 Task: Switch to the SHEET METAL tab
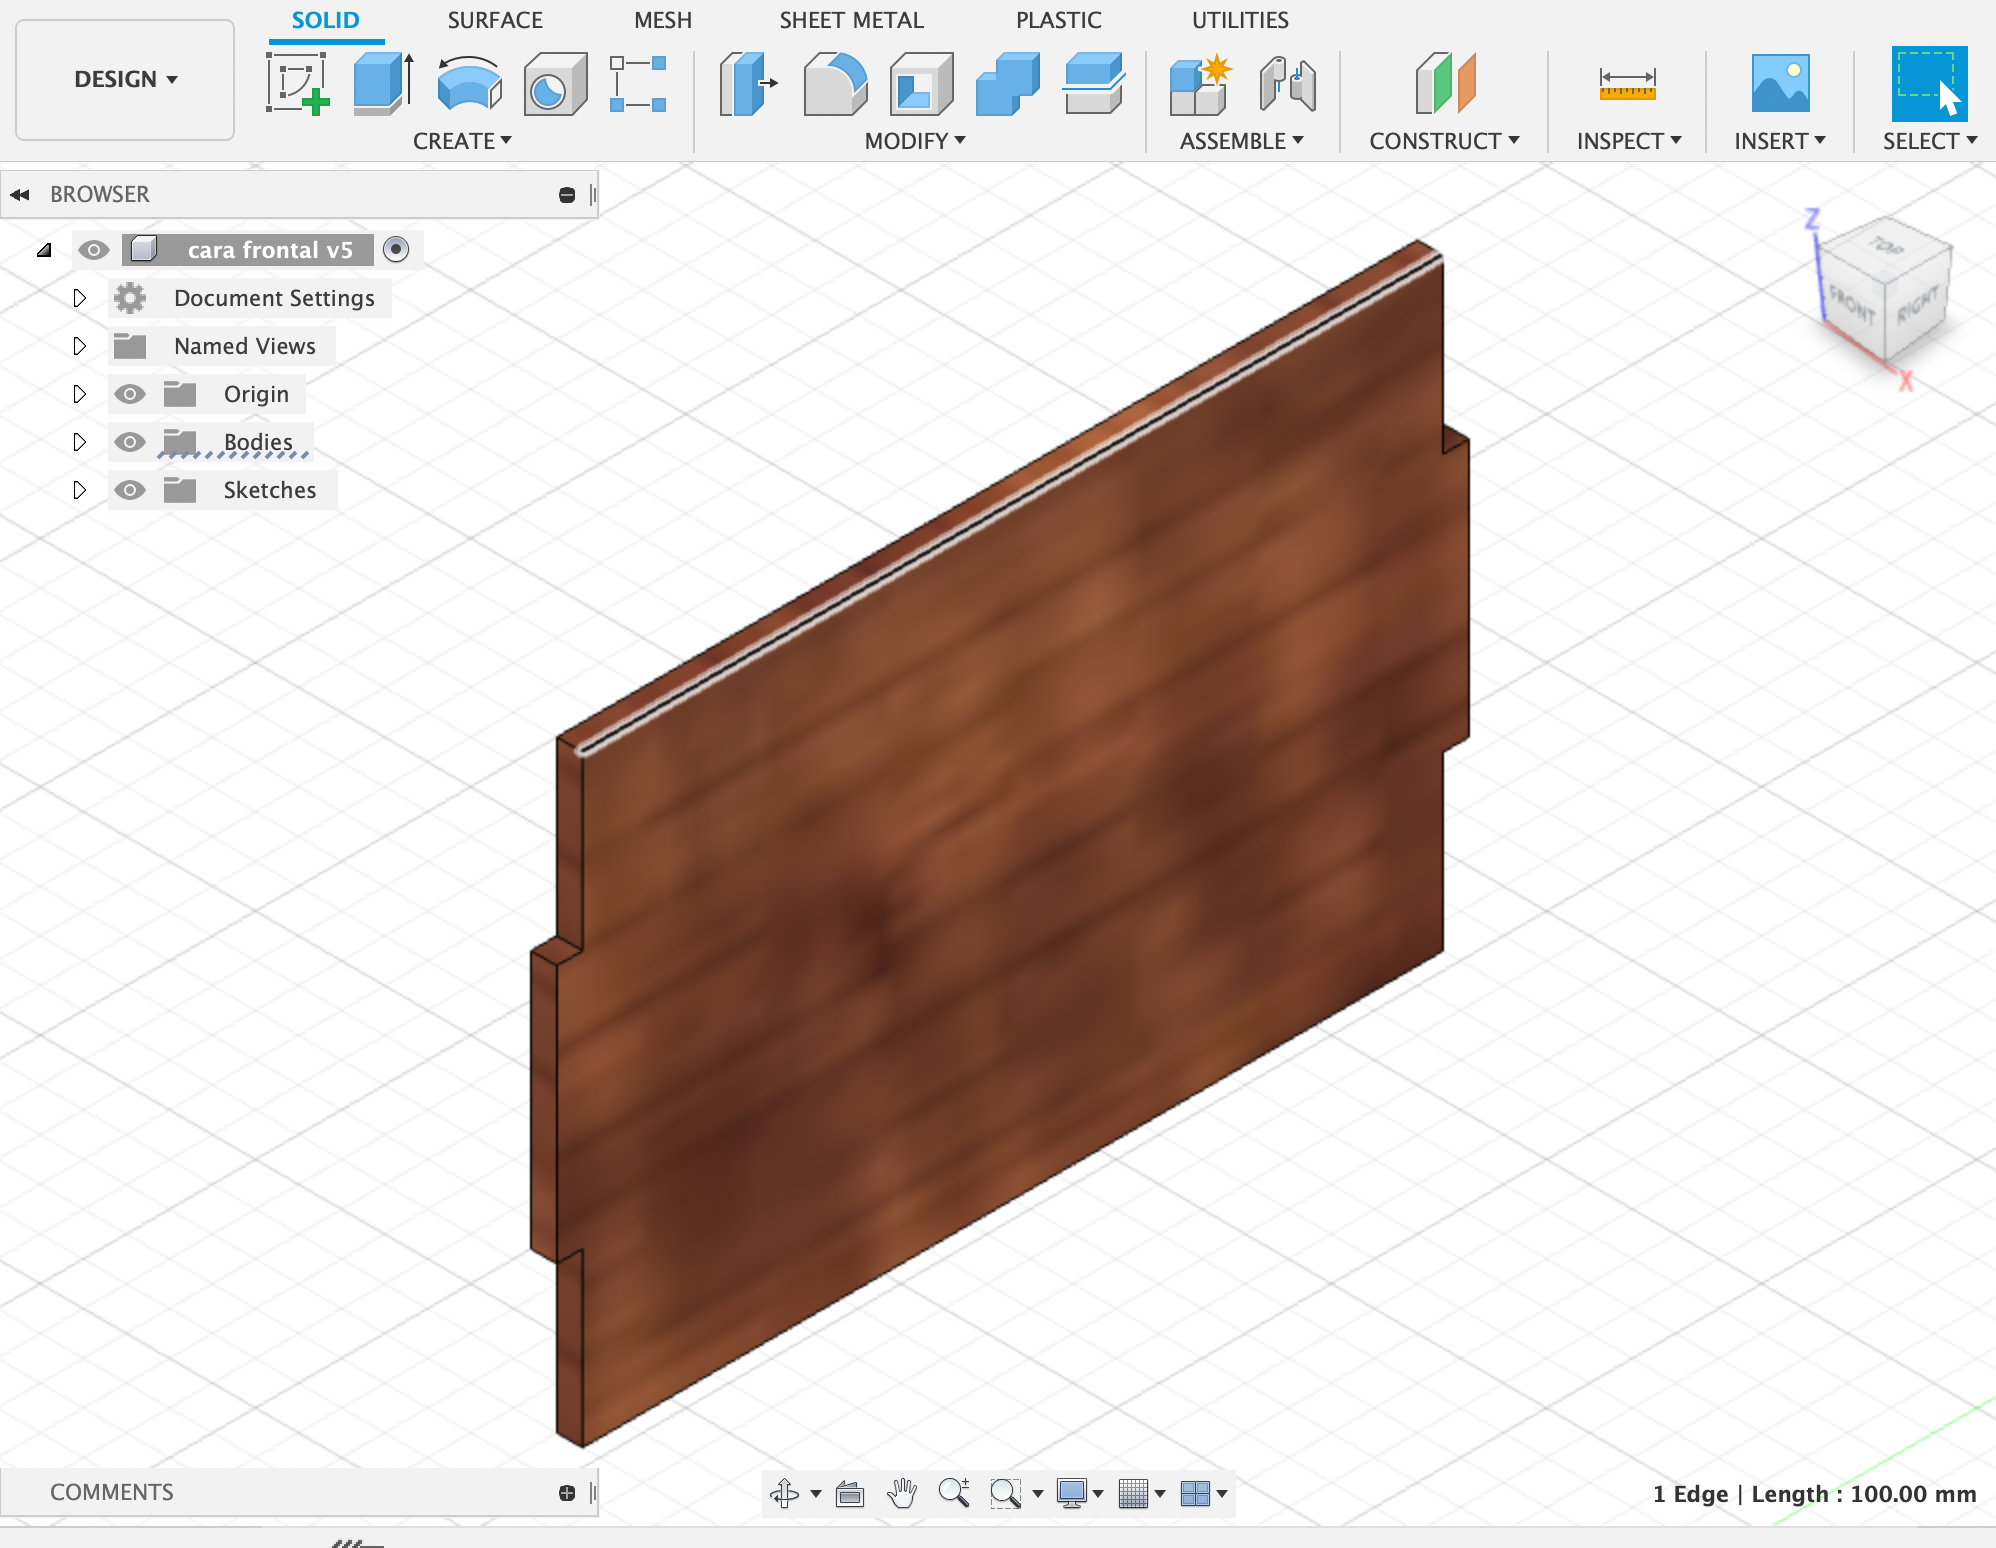point(851,20)
